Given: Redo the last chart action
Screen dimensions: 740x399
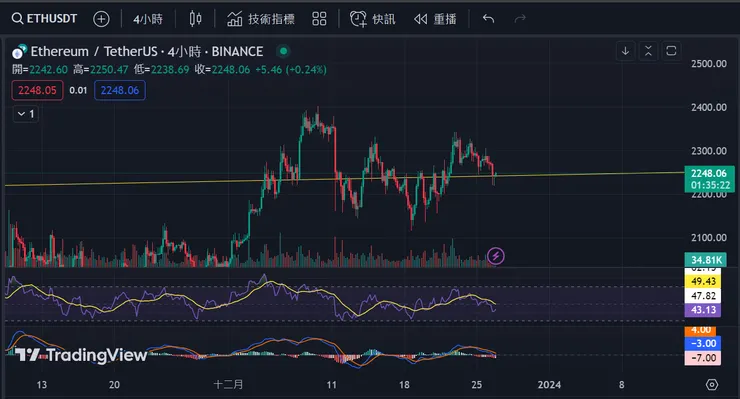Looking at the screenshot, I should pyautogui.click(x=520, y=19).
